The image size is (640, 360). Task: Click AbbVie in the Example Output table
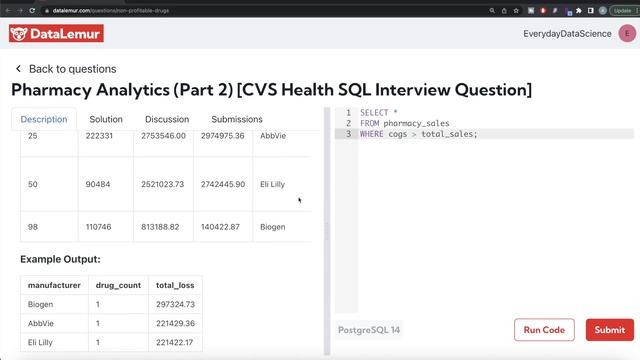tap(40, 323)
